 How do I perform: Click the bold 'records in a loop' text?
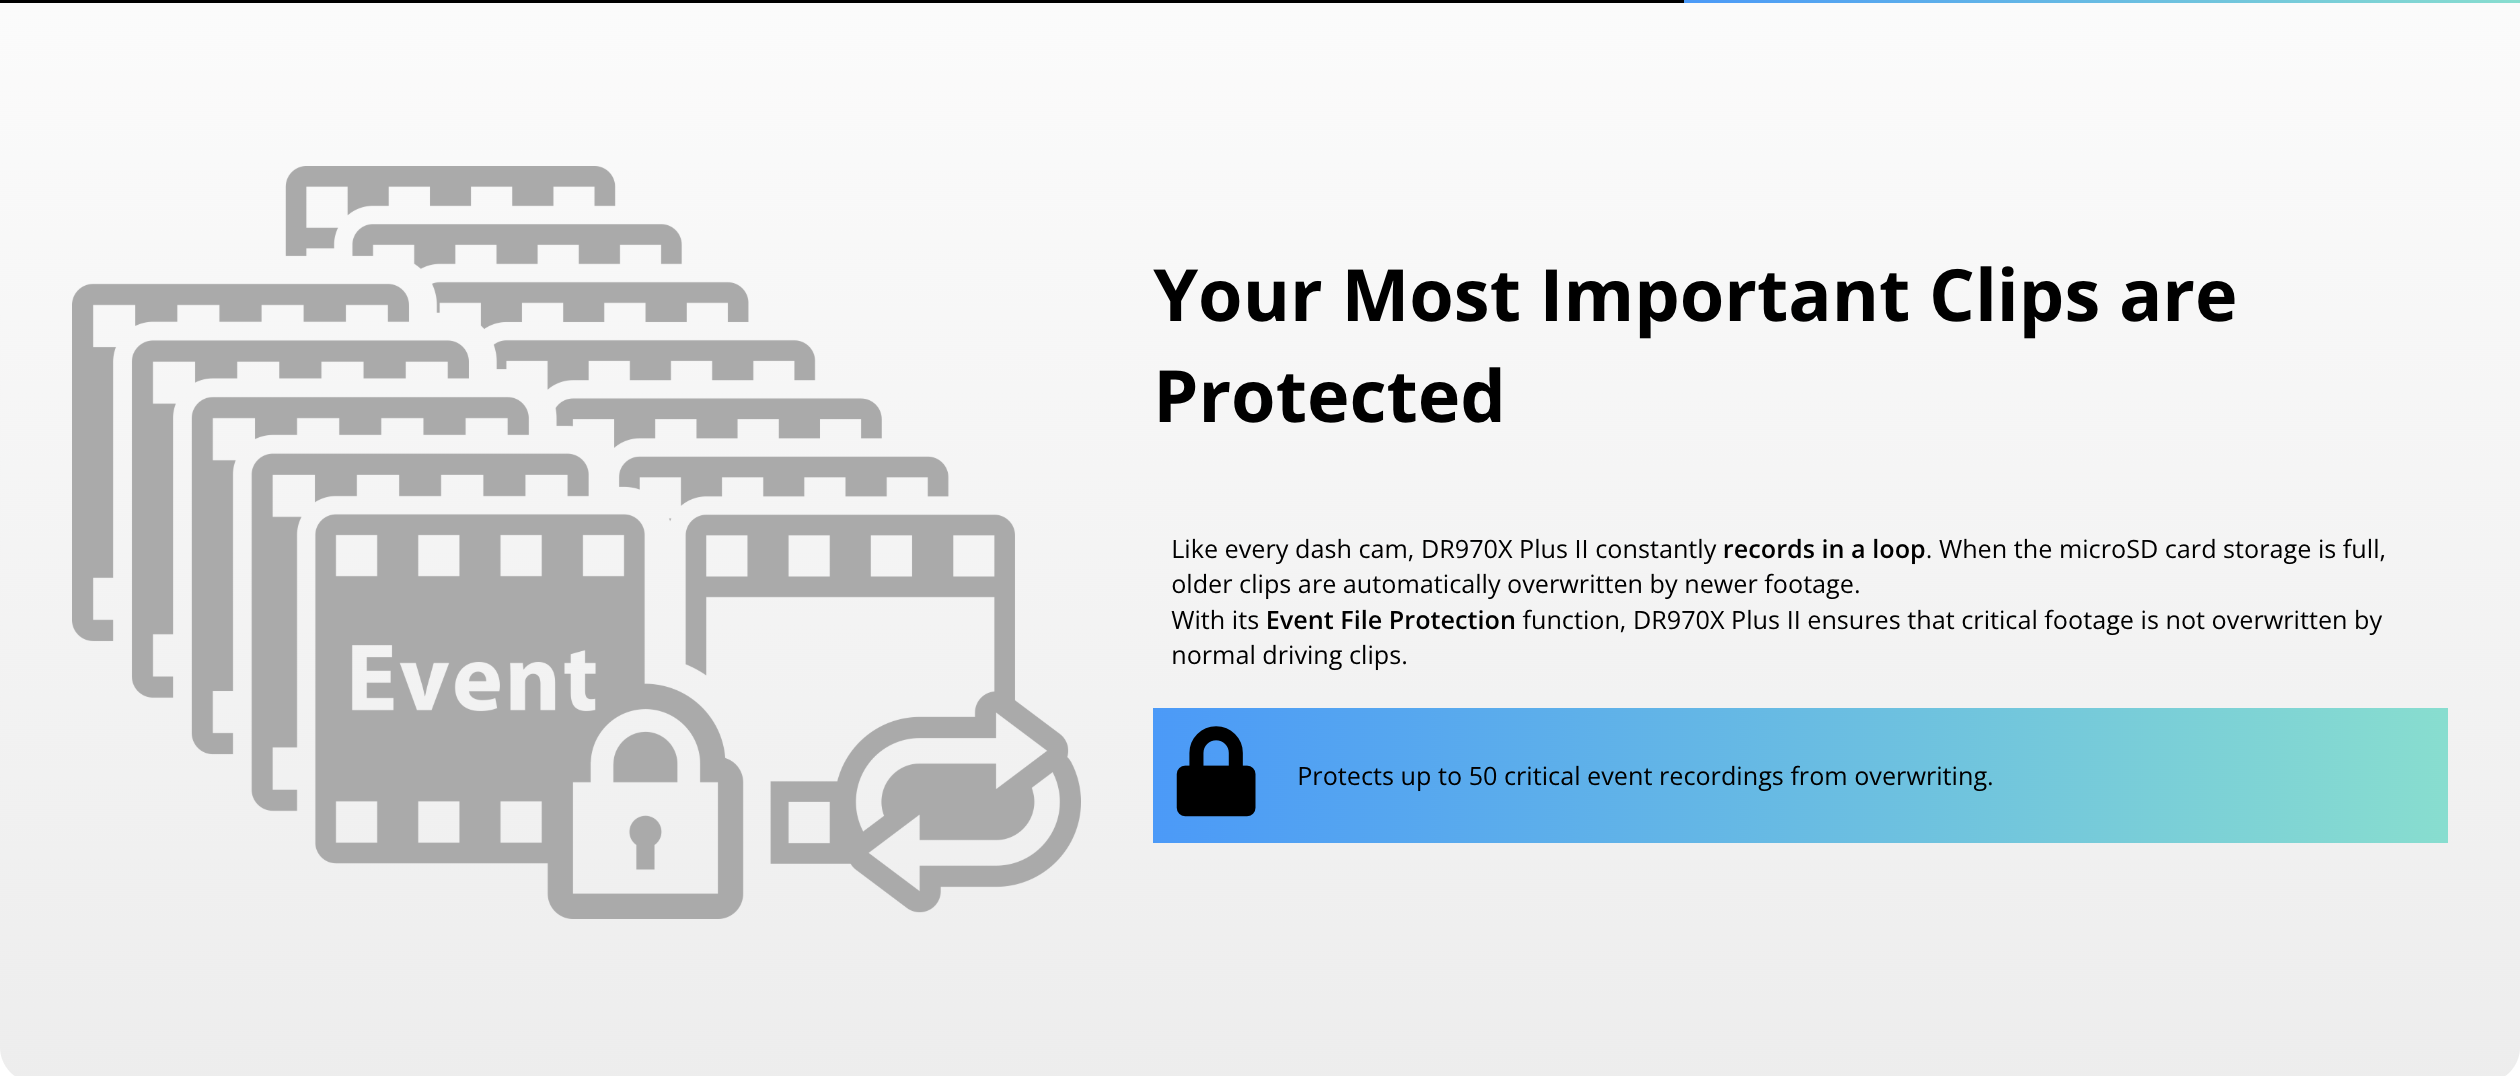(1823, 549)
